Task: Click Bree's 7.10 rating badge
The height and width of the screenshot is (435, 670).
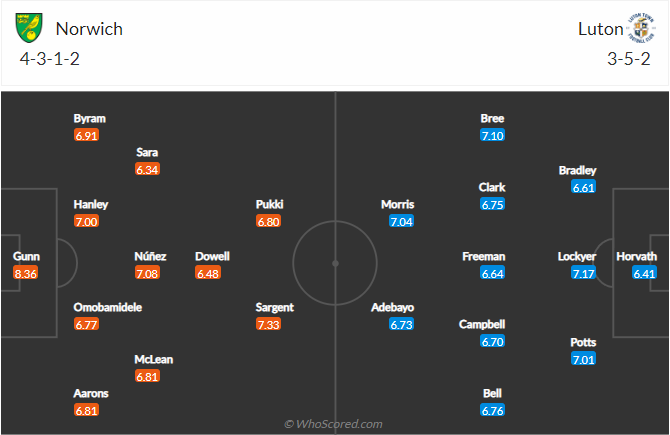Action: pos(493,135)
